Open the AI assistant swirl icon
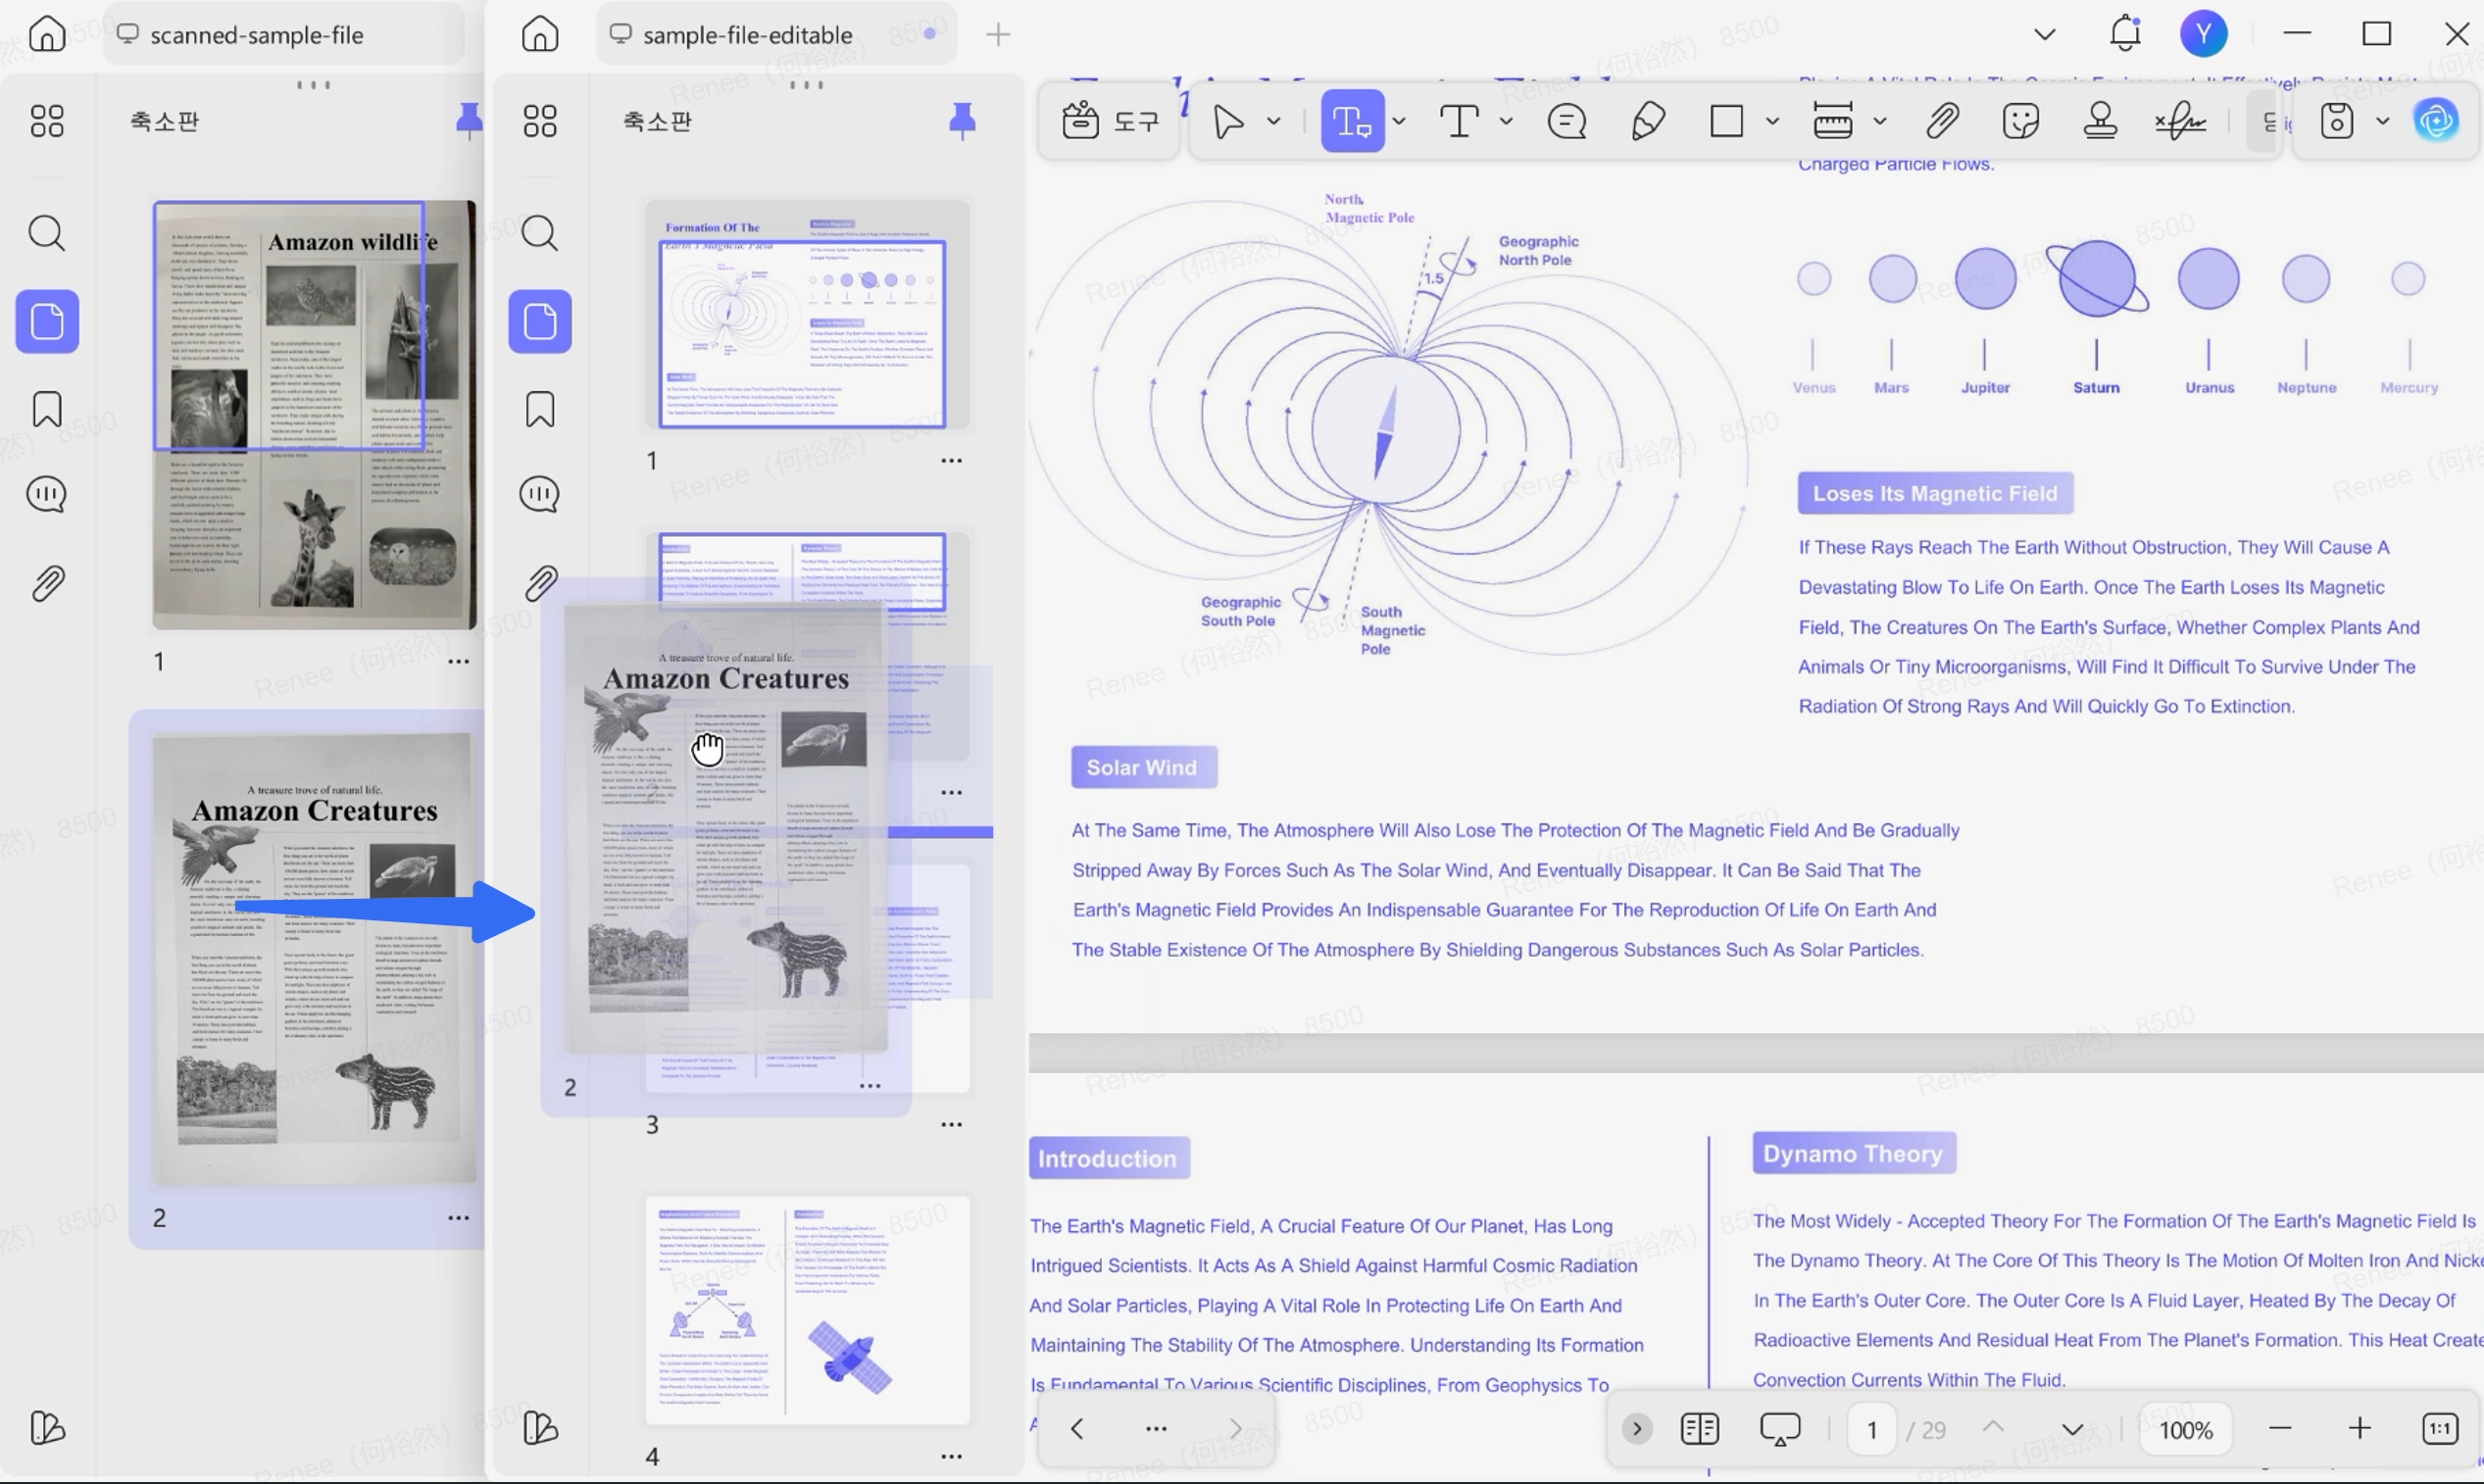This screenshot has width=2484, height=1484. (x=2436, y=121)
